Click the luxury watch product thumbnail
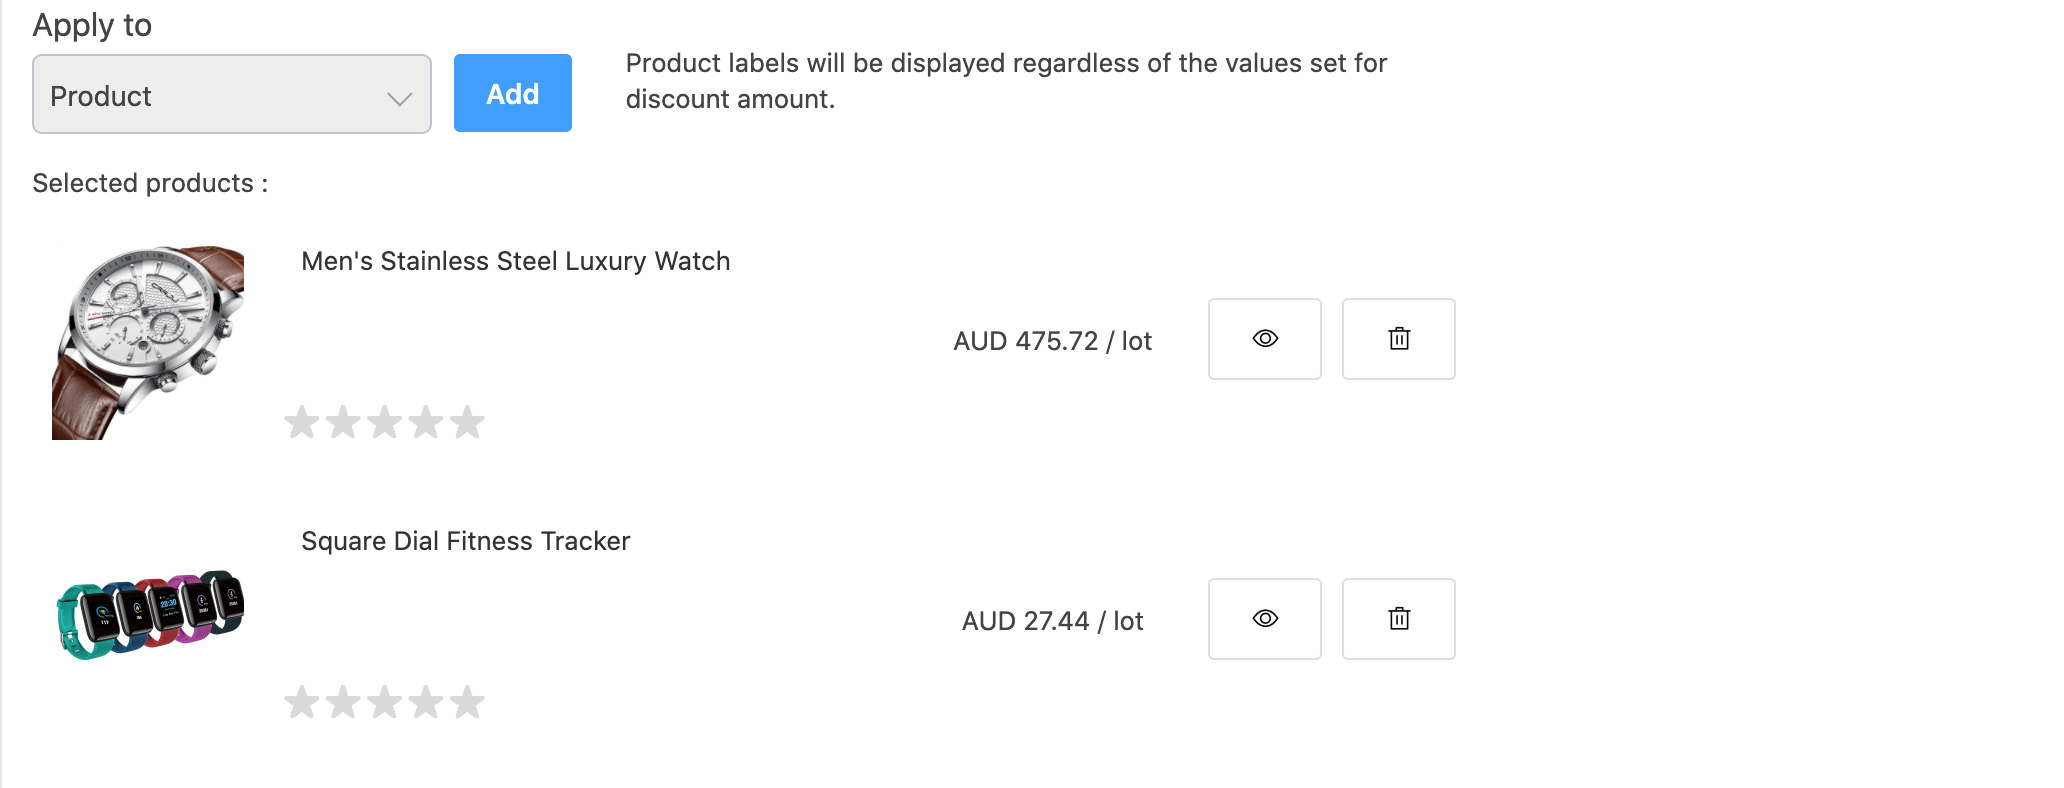The width and height of the screenshot is (2064, 788). [148, 342]
